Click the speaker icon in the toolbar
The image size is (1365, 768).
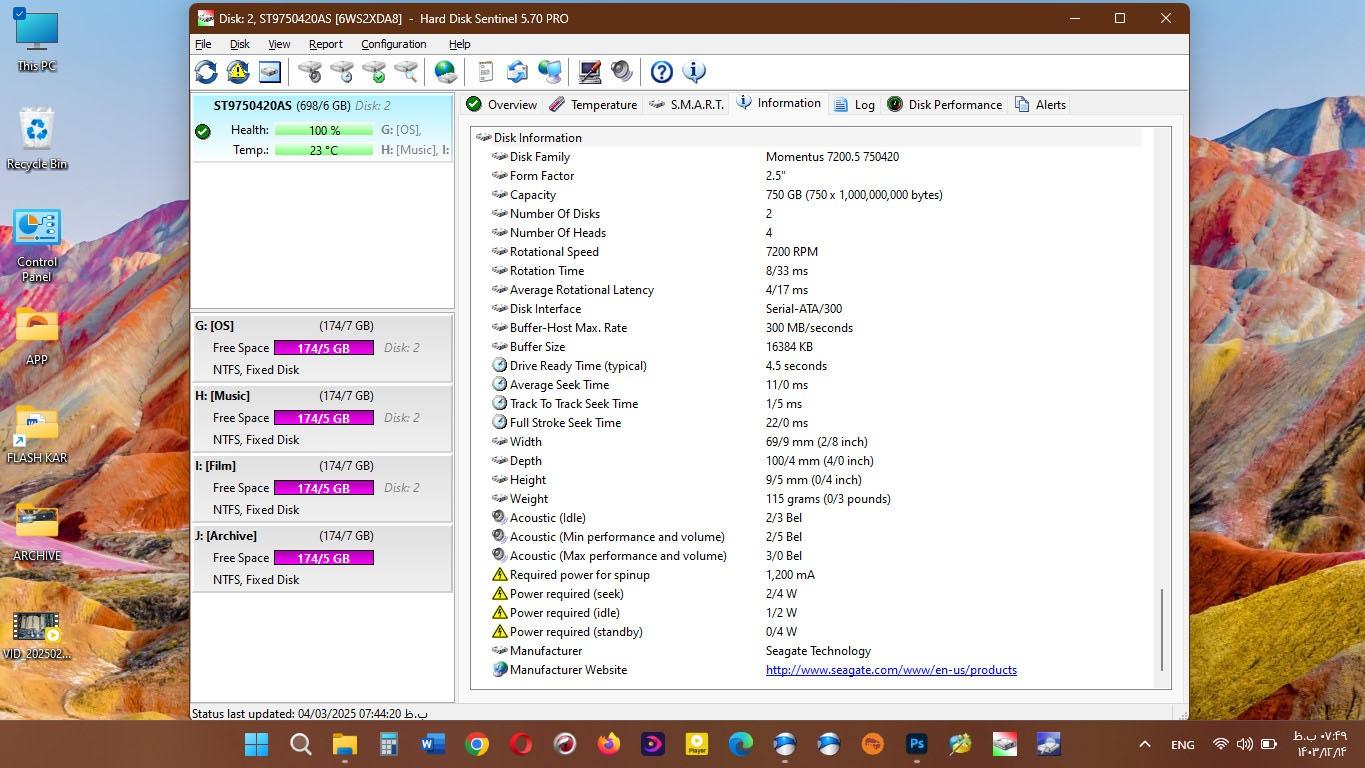622,72
